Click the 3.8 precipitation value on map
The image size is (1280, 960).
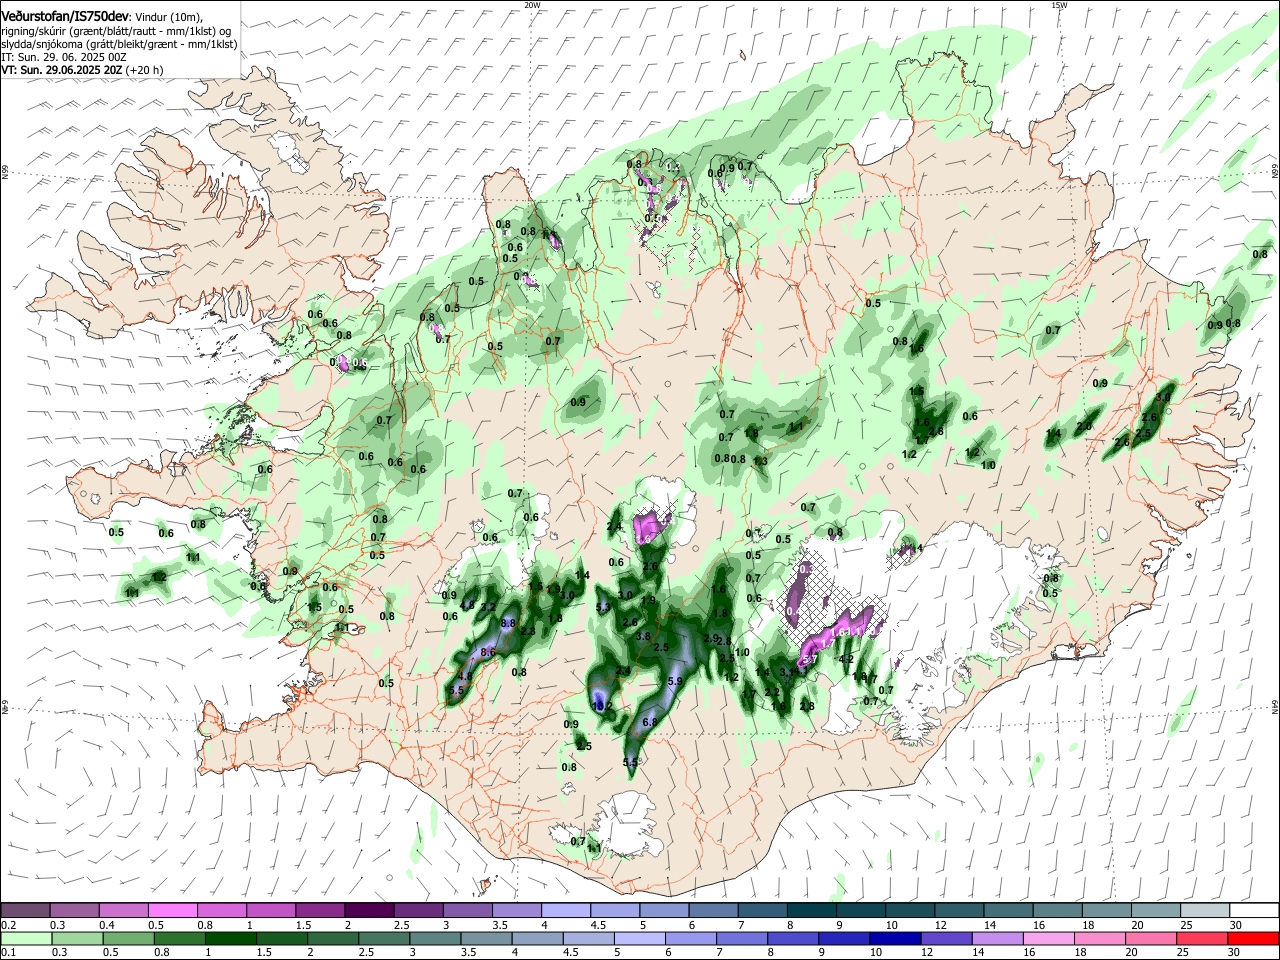pos(643,636)
